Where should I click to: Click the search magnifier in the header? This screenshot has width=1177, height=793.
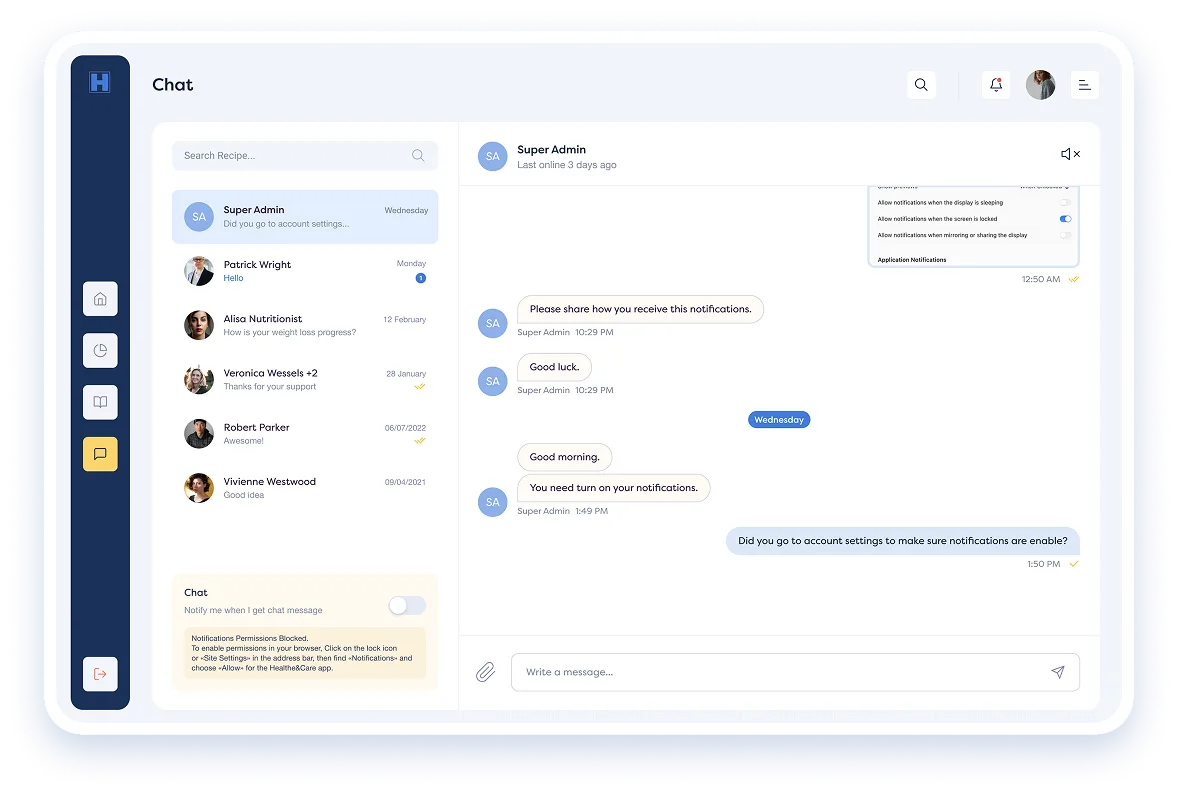pos(921,85)
